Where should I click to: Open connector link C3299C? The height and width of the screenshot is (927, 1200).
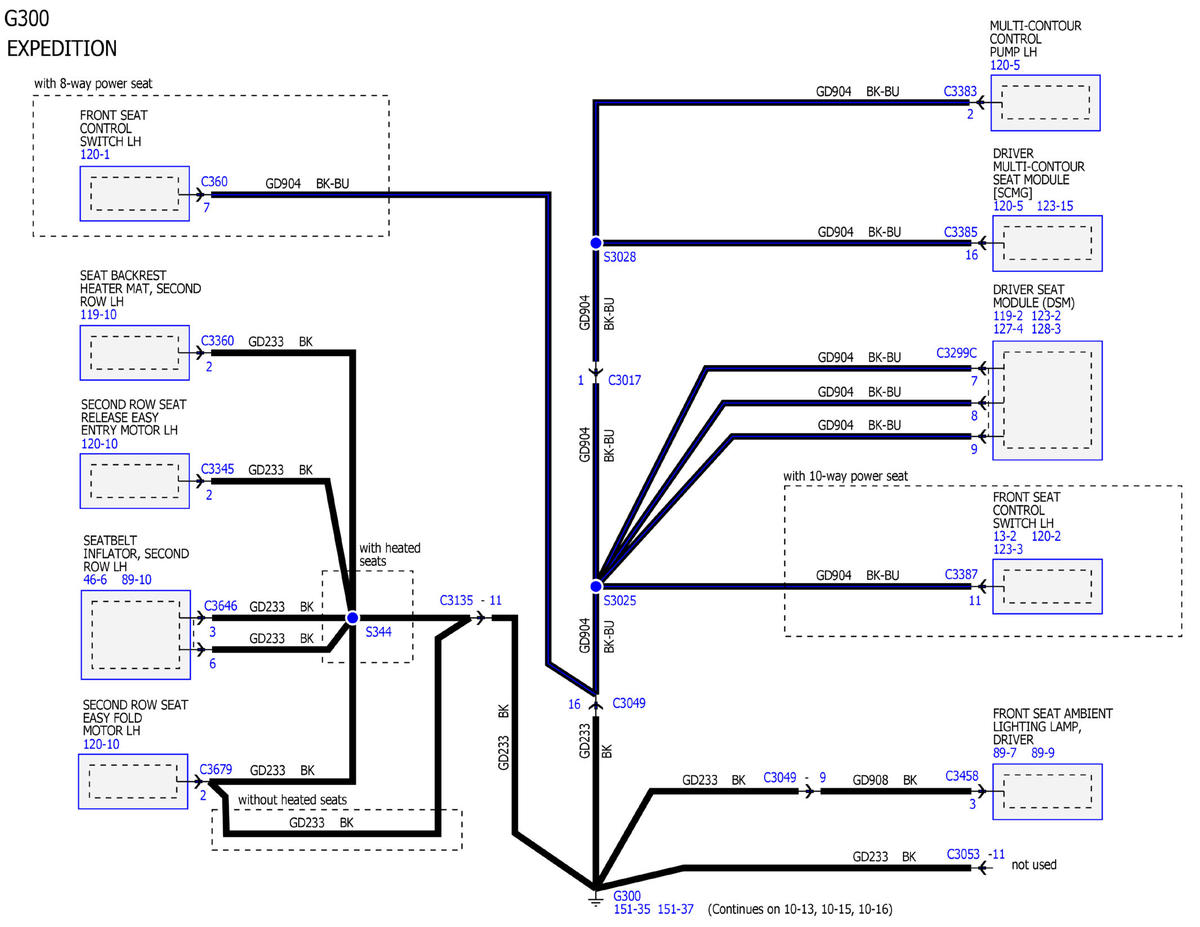click(x=957, y=353)
